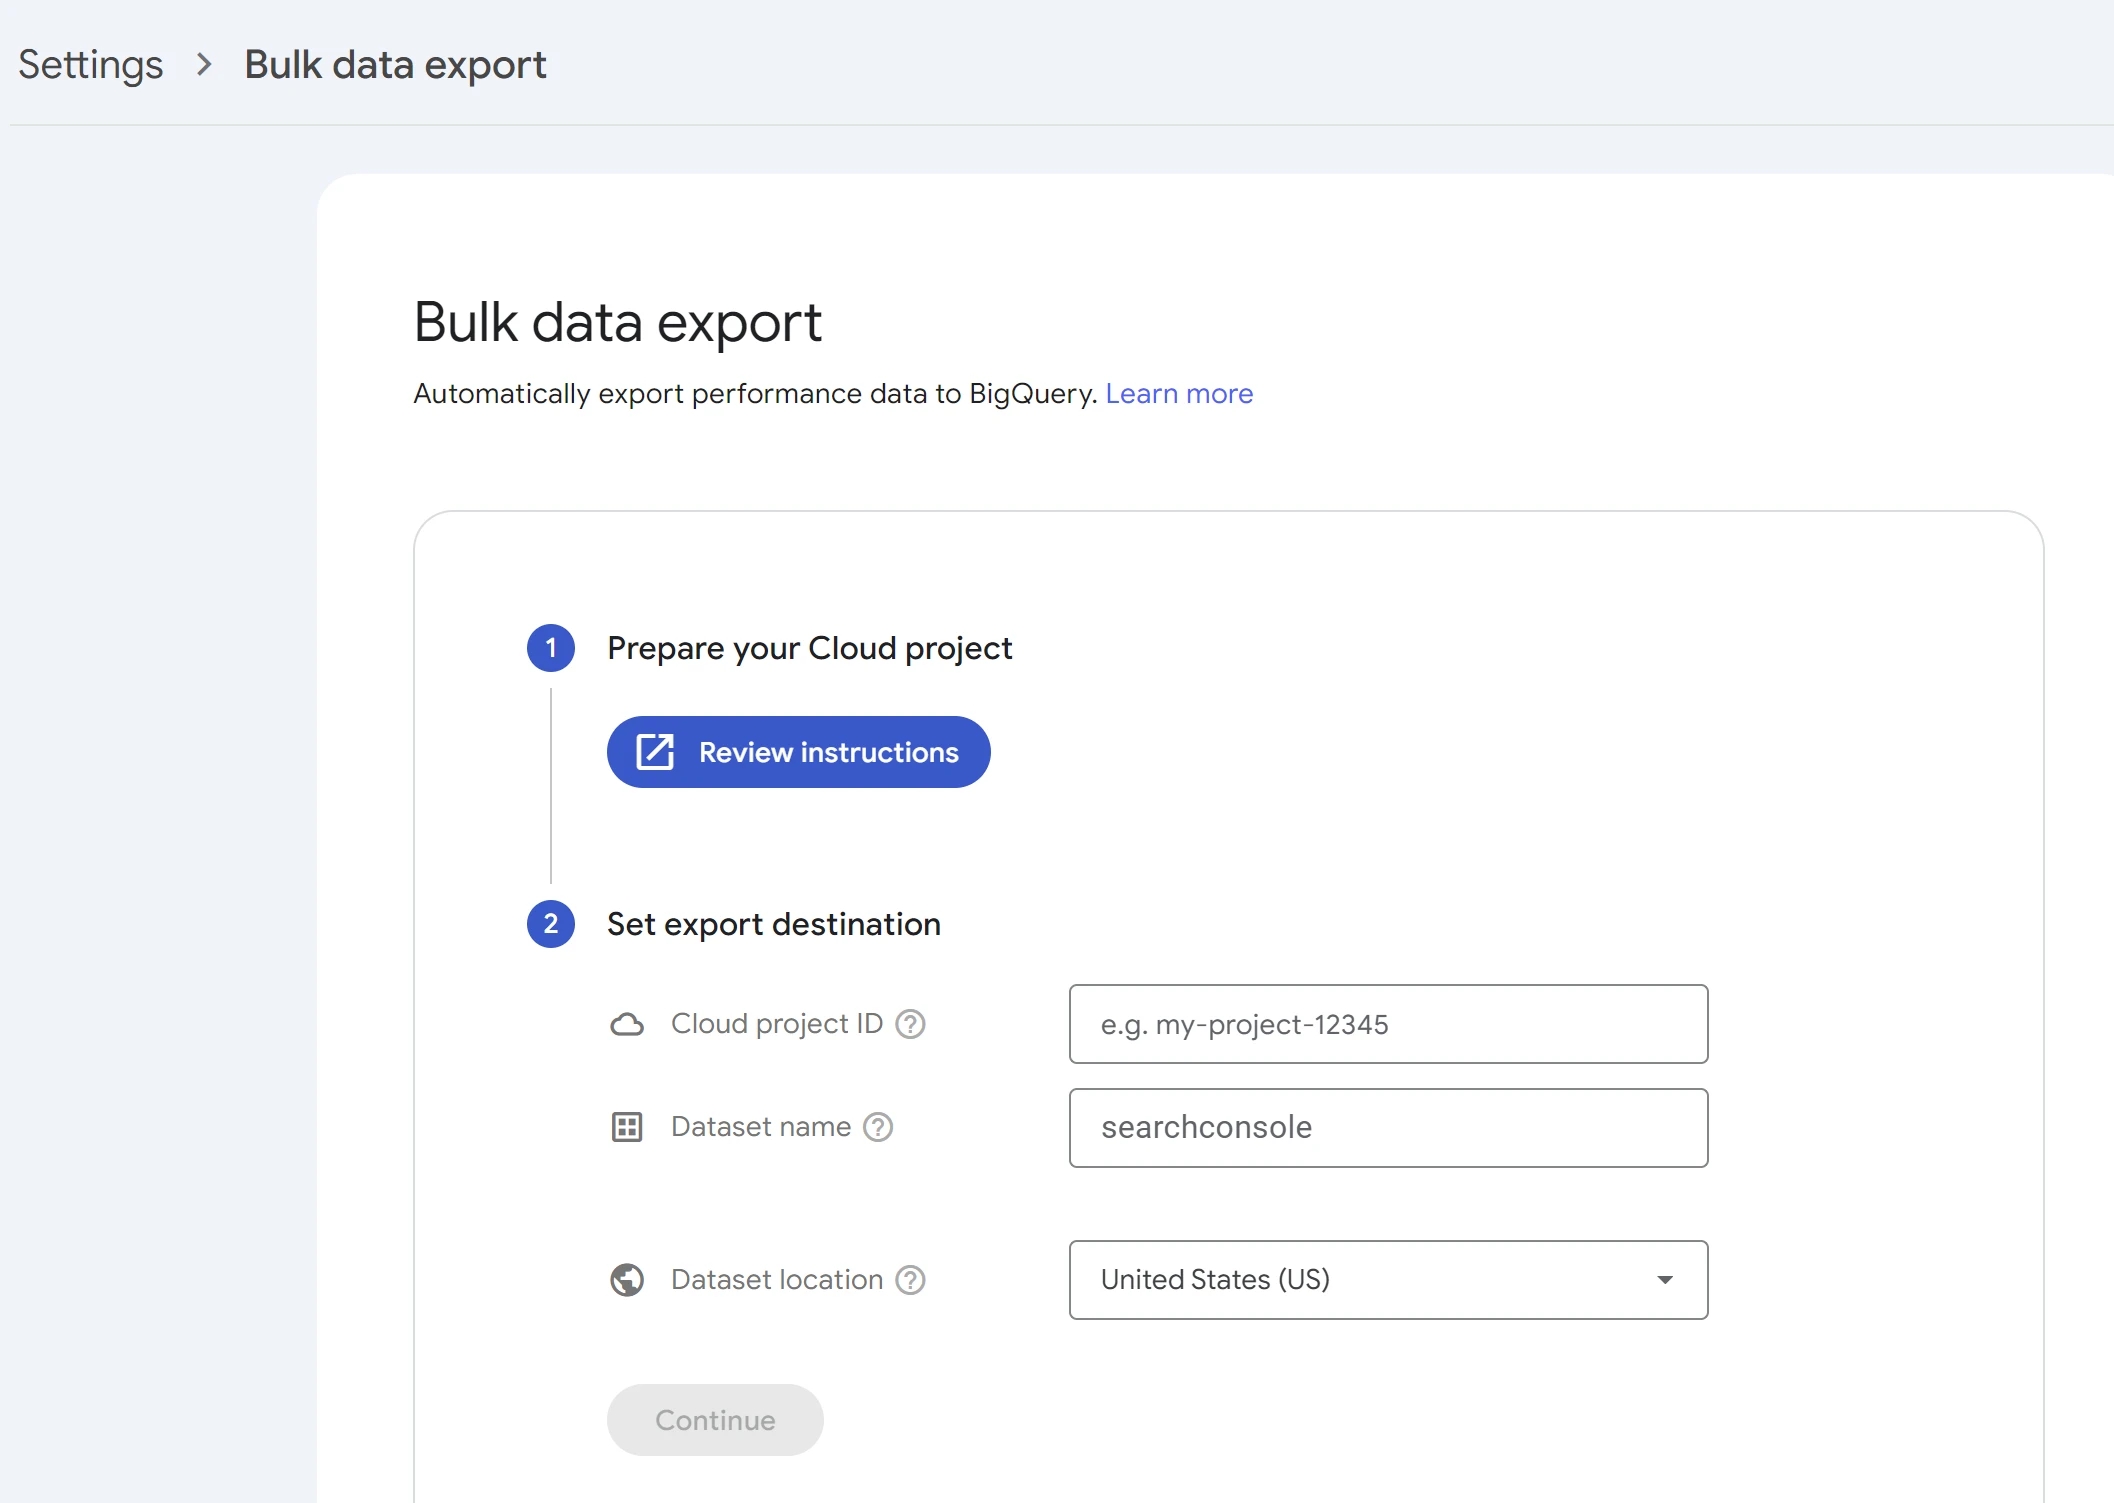
Task: Click the Prepare your Cloud project heading
Action: 810,648
